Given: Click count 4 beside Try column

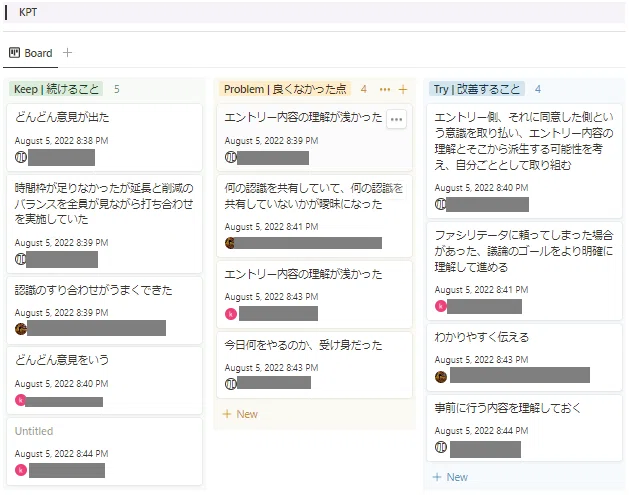Looking at the screenshot, I should [538, 89].
